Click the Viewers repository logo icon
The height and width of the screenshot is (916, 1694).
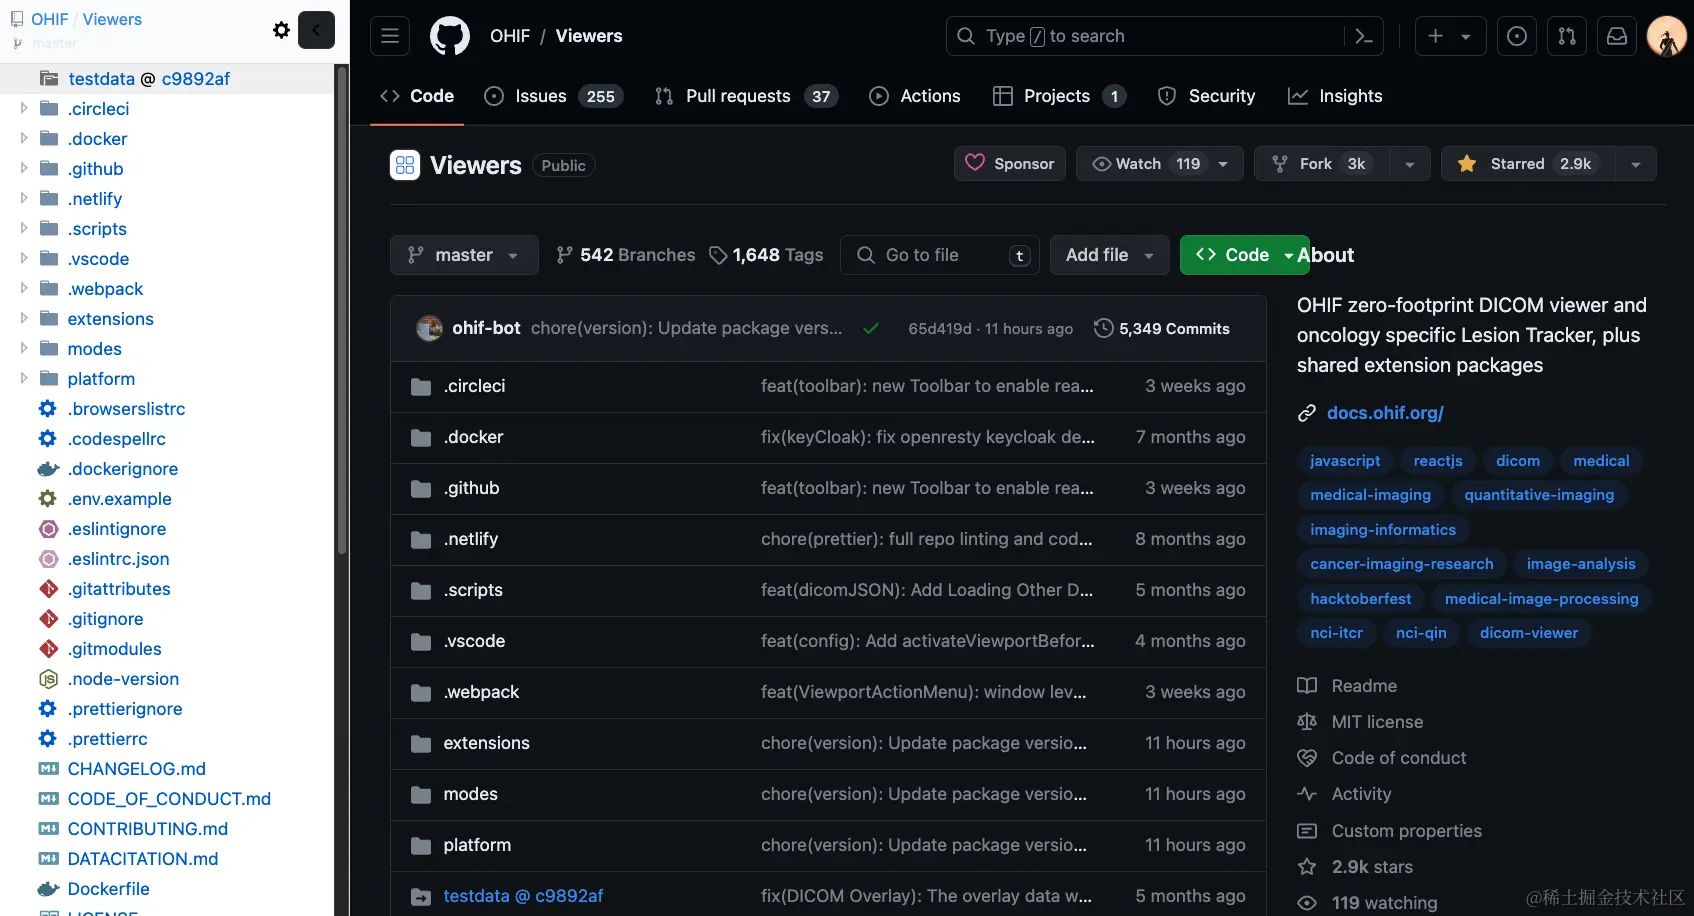(405, 165)
